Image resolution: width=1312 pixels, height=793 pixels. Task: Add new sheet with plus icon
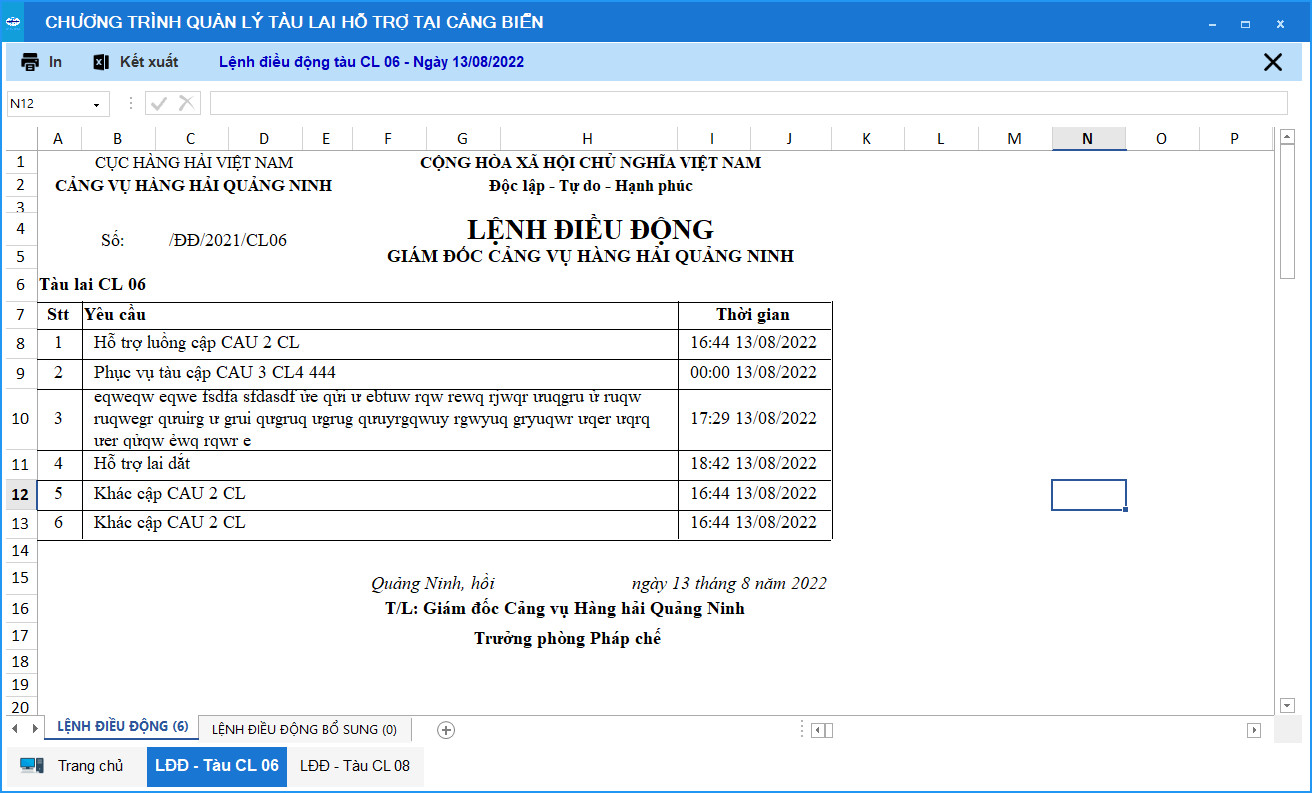point(446,730)
